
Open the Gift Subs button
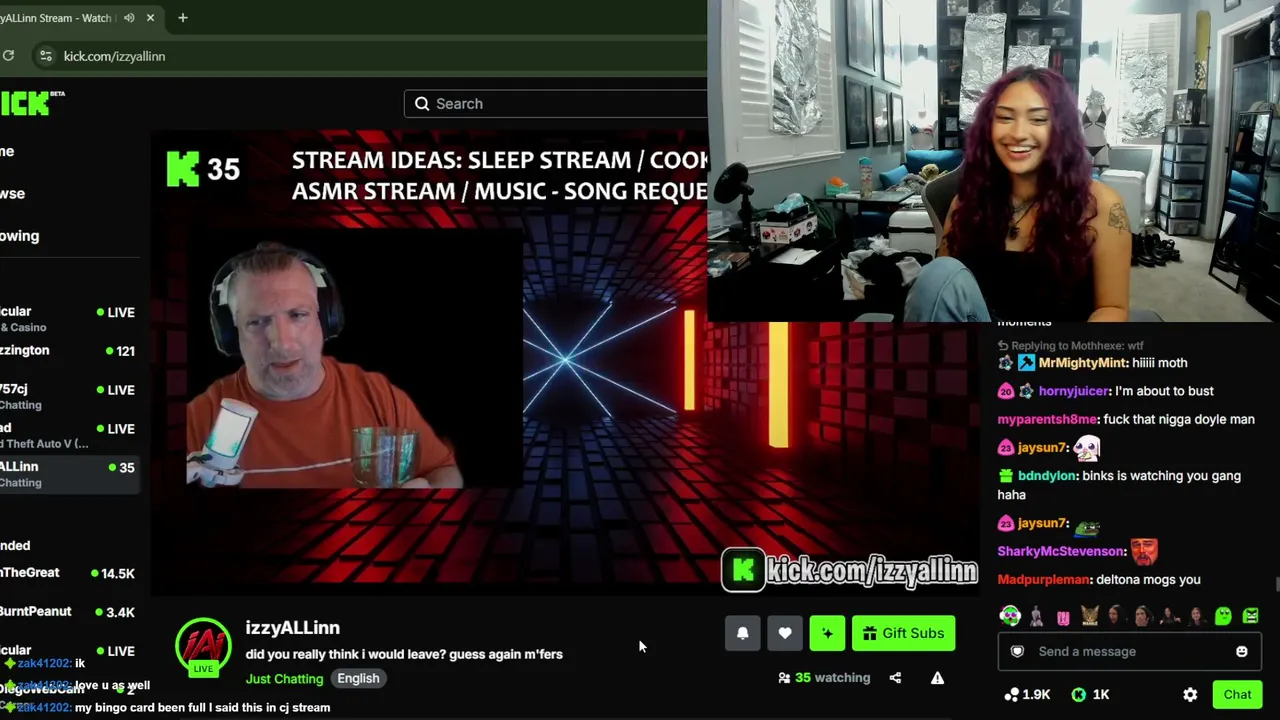[903, 633]
